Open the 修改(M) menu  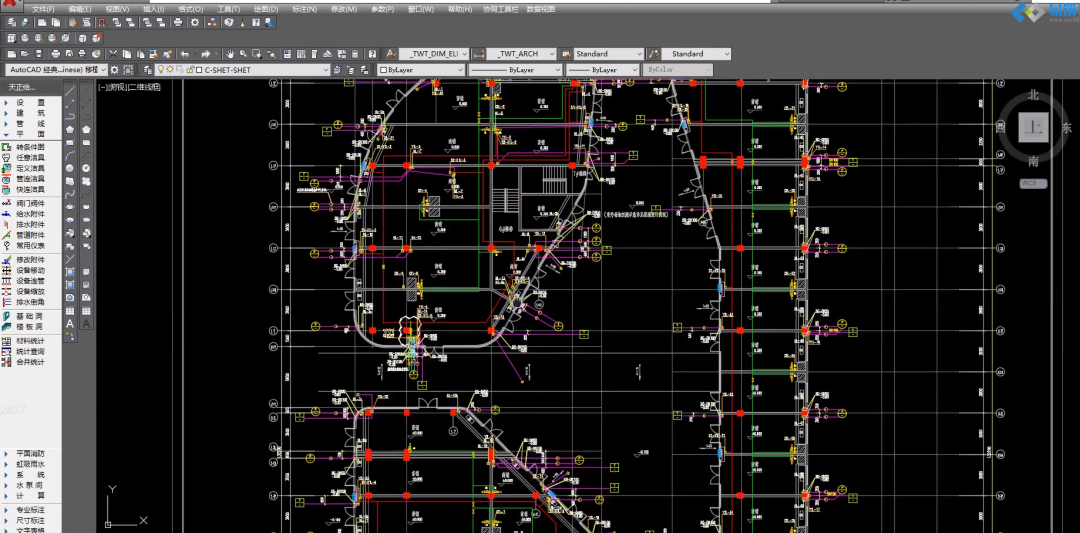[x=344, y=10]
